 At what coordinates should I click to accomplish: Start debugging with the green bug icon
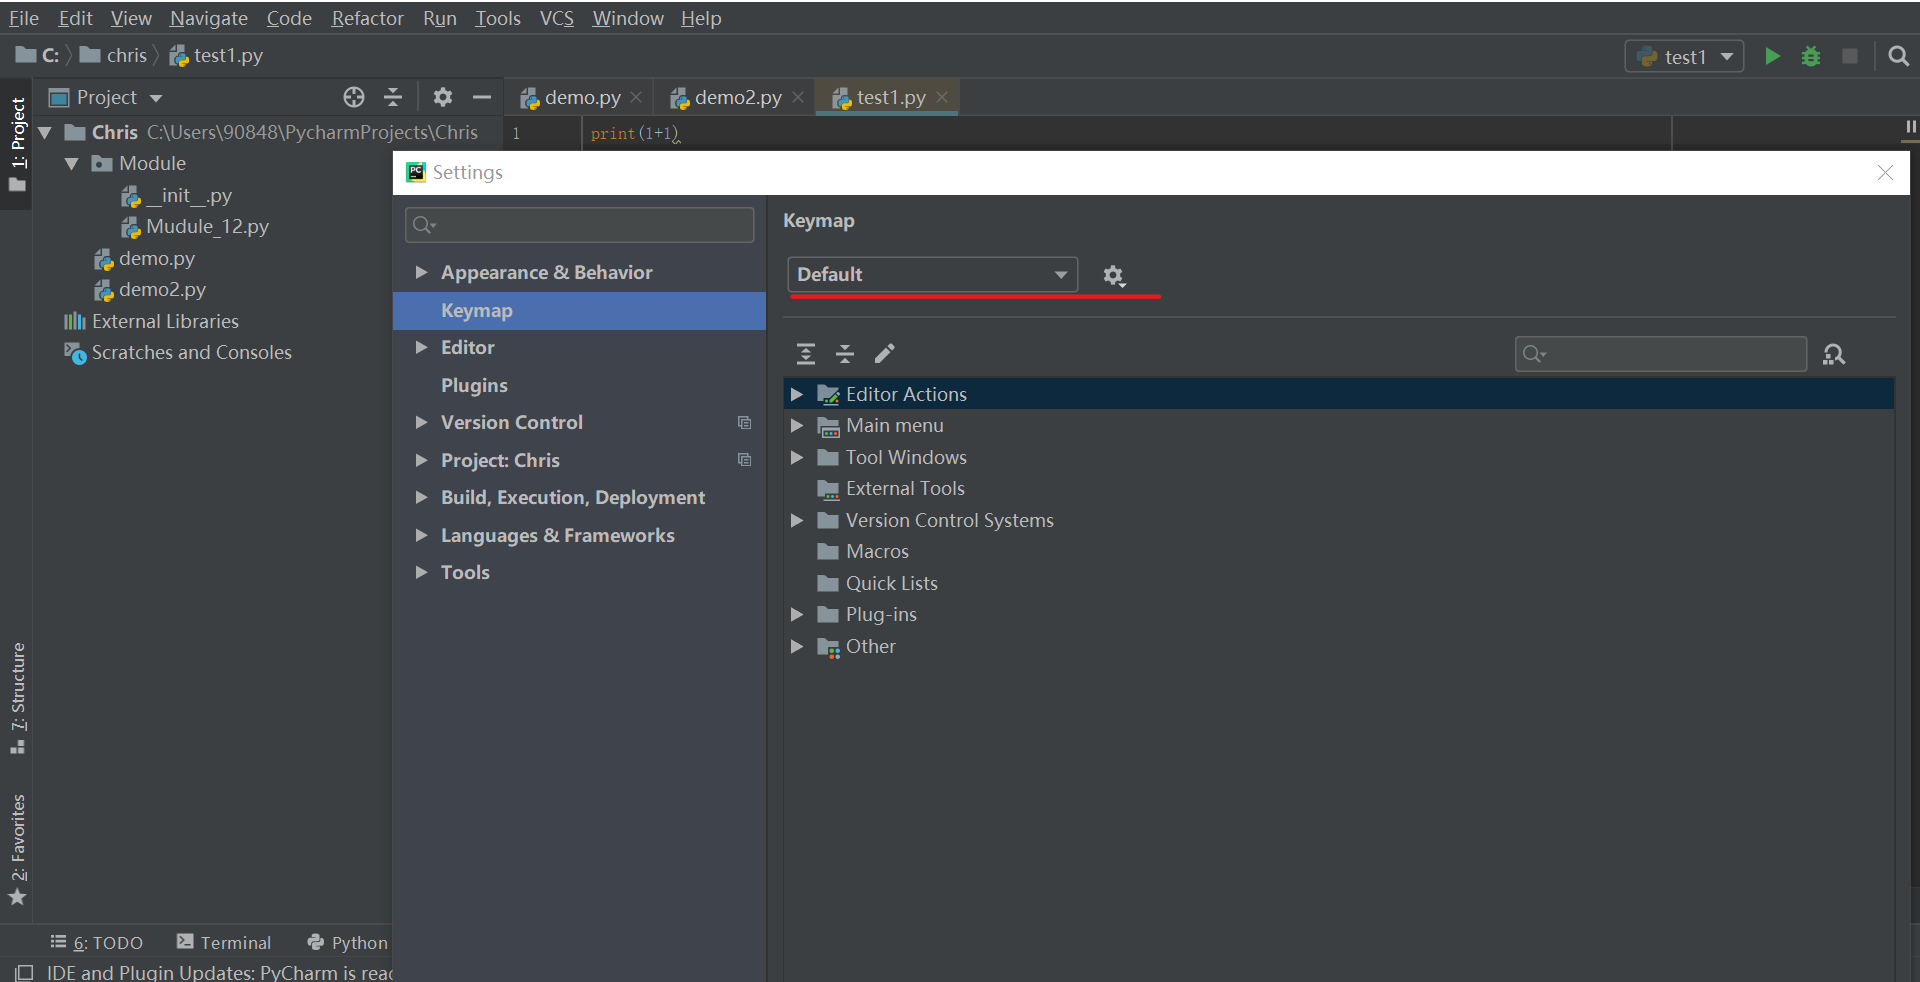pyautogui.click(x=1811, y=56)
